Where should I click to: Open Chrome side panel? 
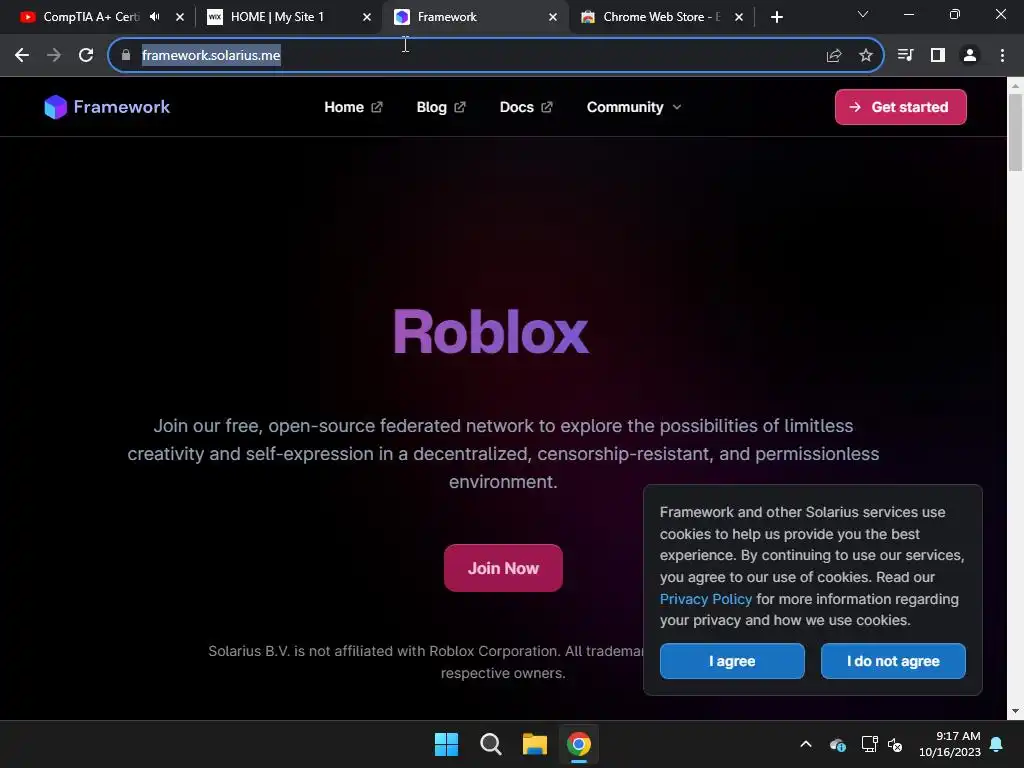click(x=938, y=55)
